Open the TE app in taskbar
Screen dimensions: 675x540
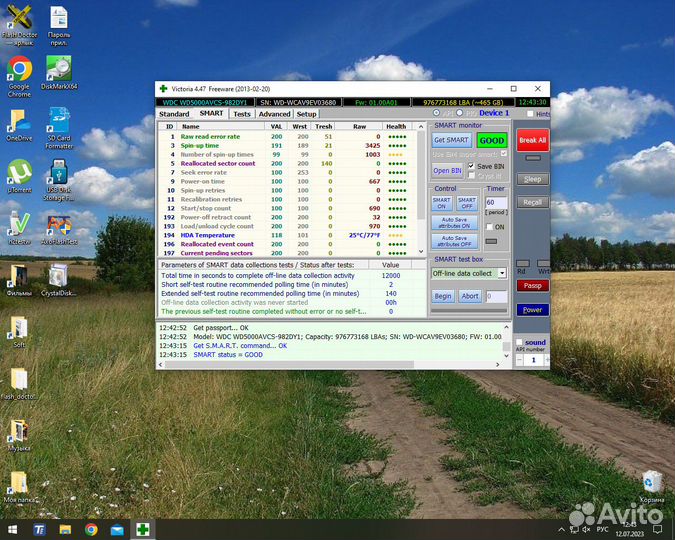[39, 530]
